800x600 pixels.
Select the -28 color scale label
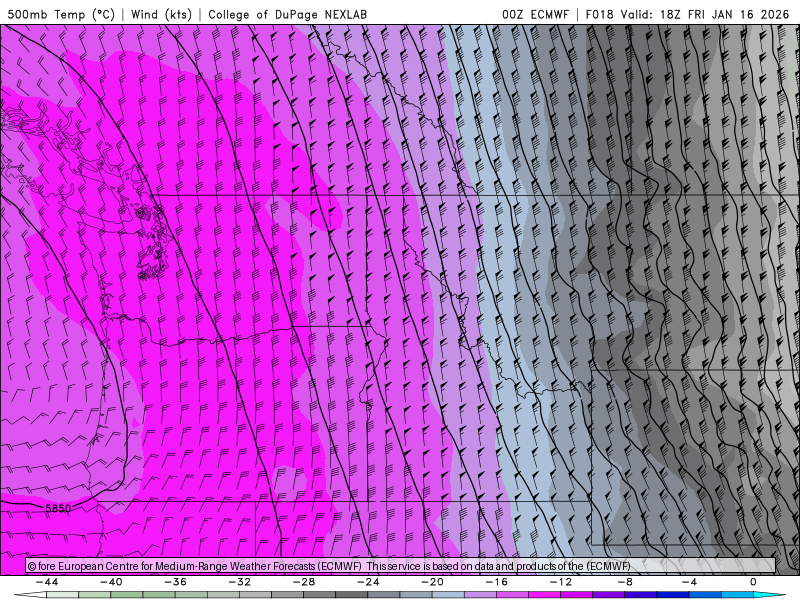point(304,582)
